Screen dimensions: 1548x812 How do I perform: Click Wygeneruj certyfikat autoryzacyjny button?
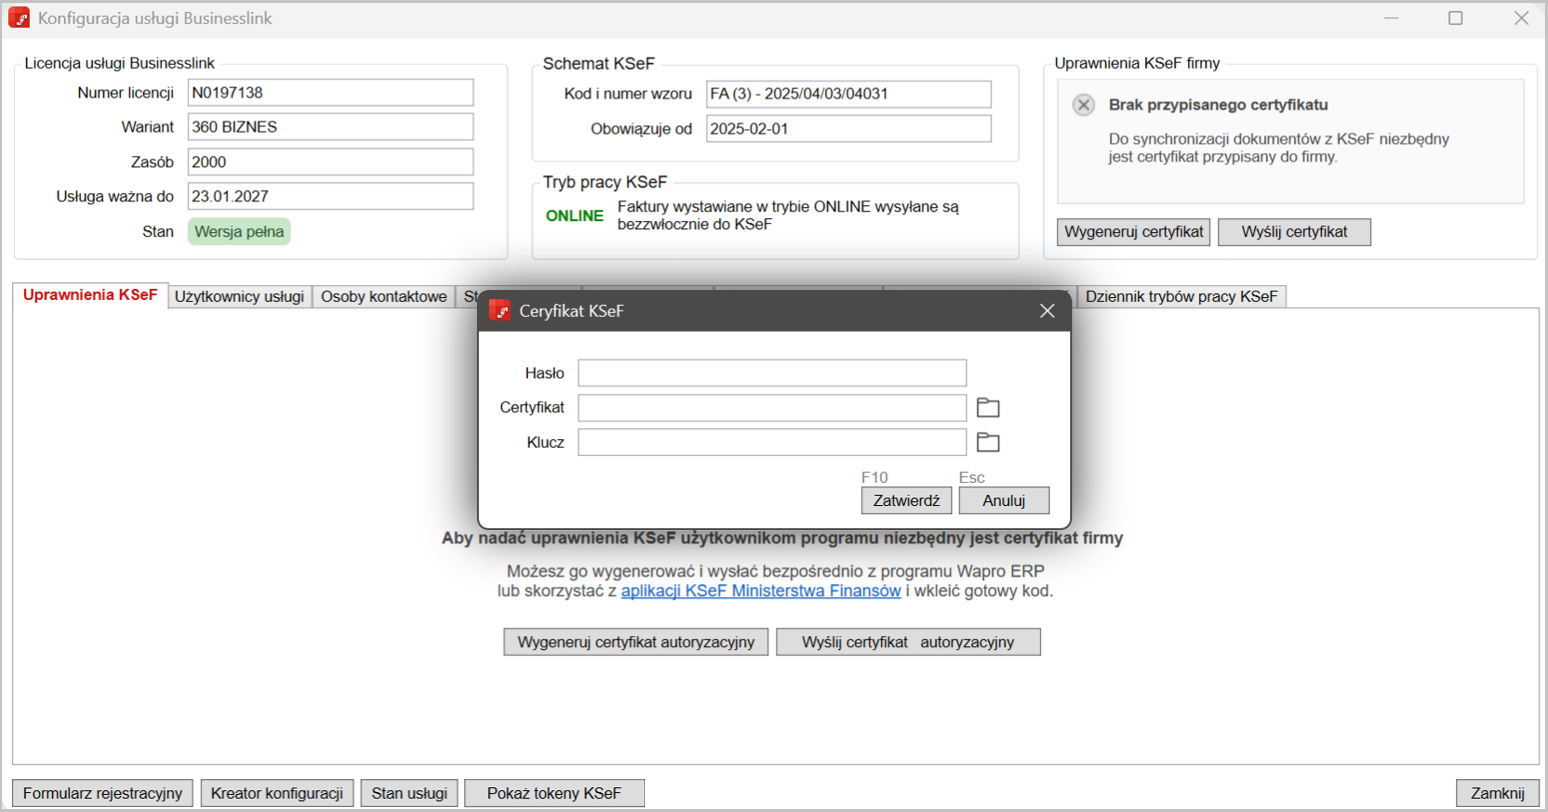click(x=635, y=642)
